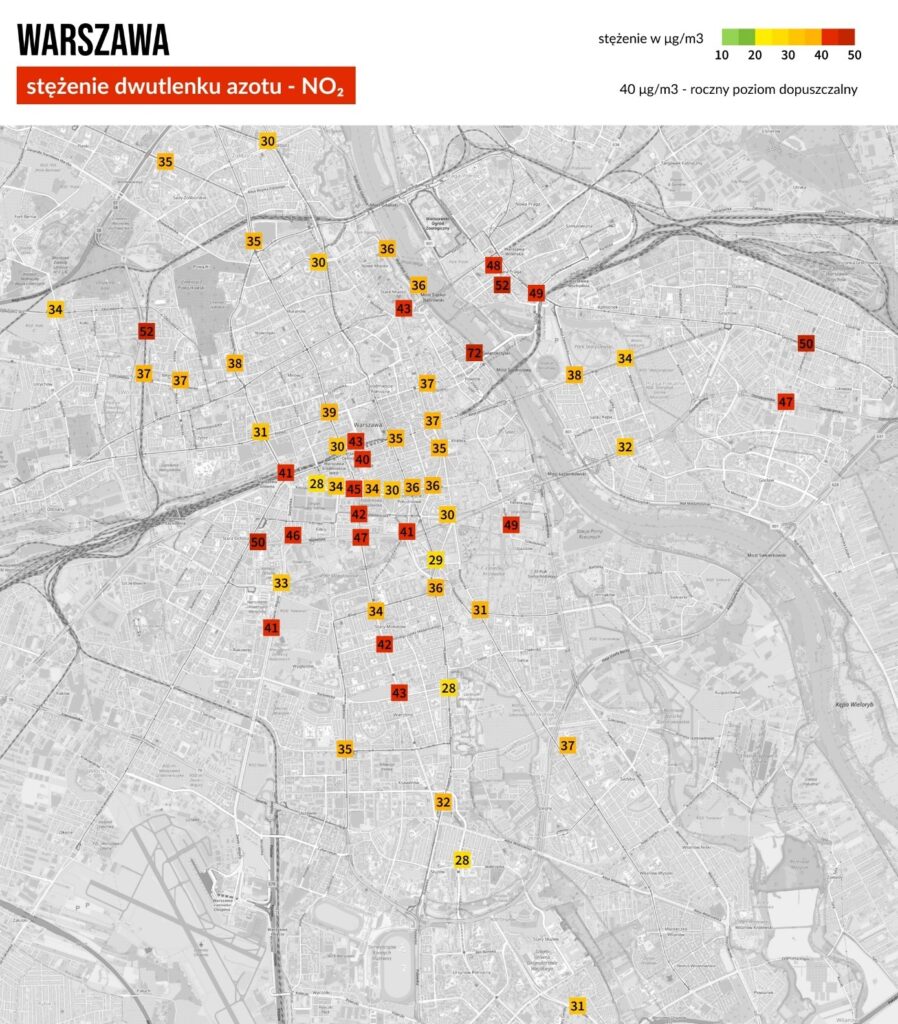898x1024 pixels.
Task: Click the legend scale value 20
Action: (755, 55)
